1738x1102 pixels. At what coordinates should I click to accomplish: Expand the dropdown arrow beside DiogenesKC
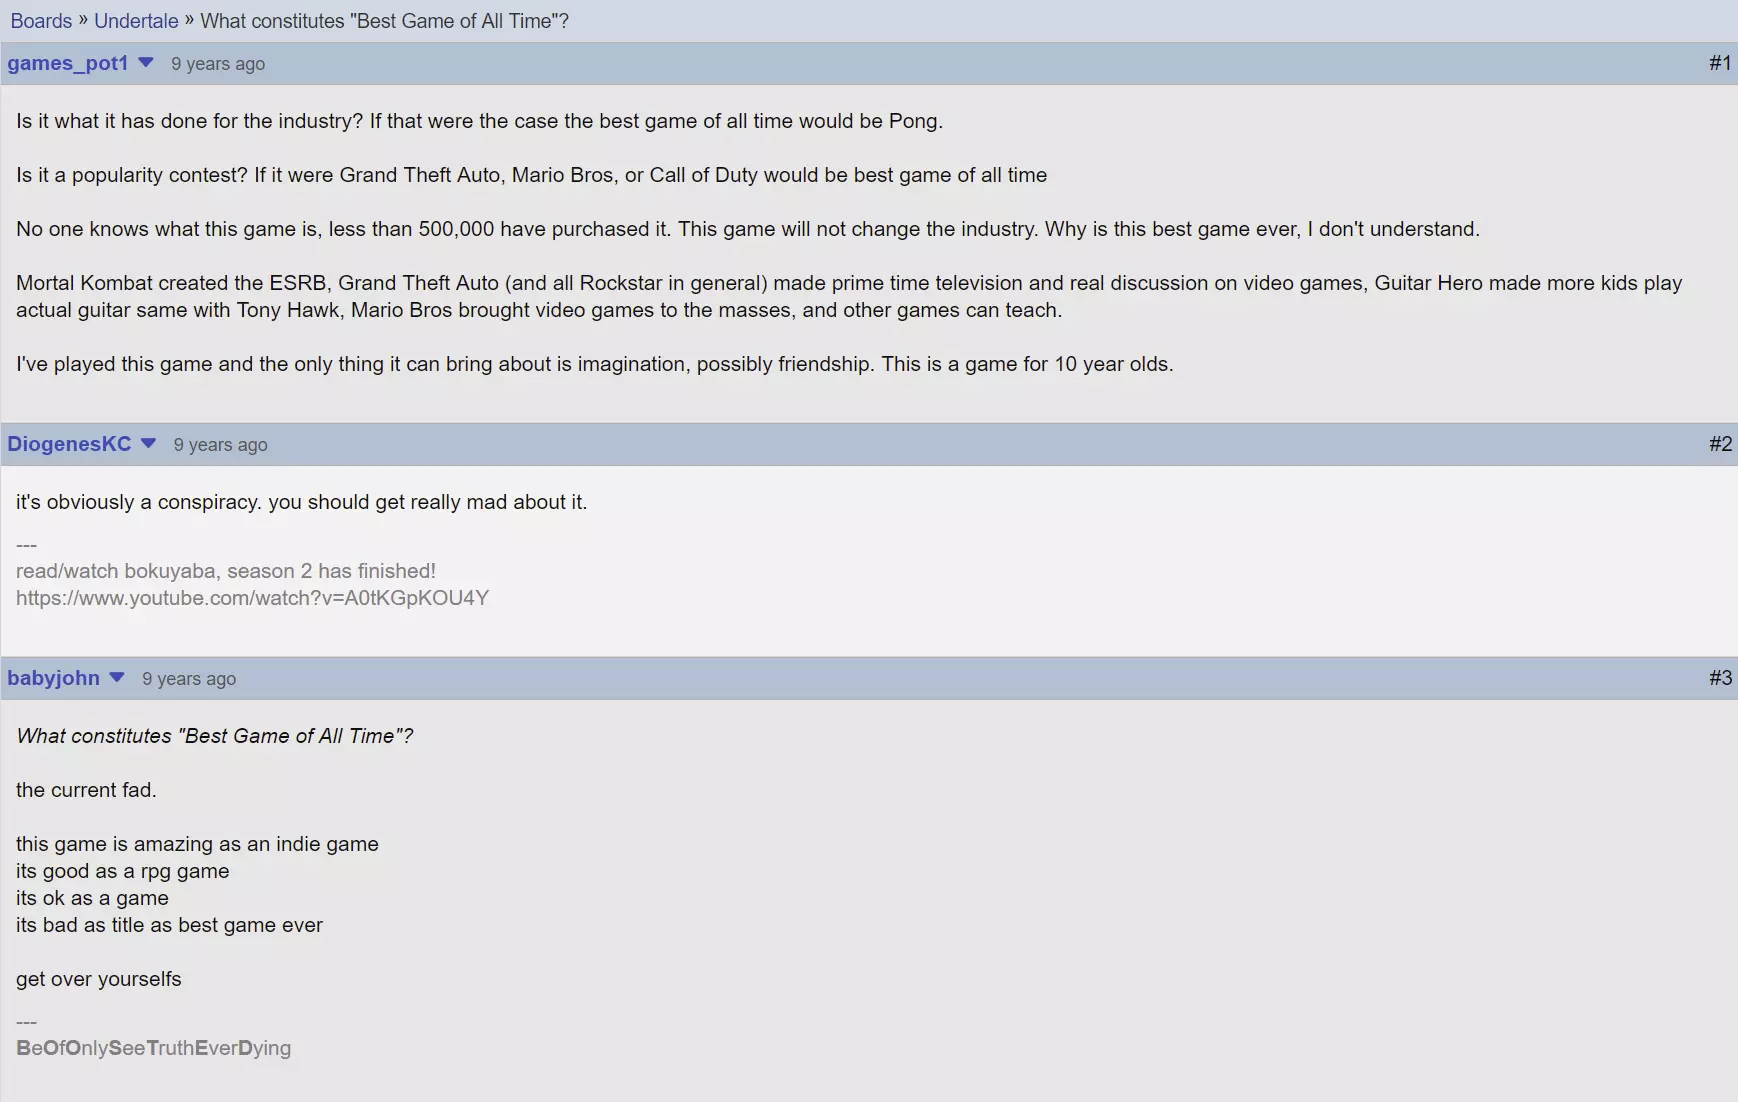[x=149, y=444]
